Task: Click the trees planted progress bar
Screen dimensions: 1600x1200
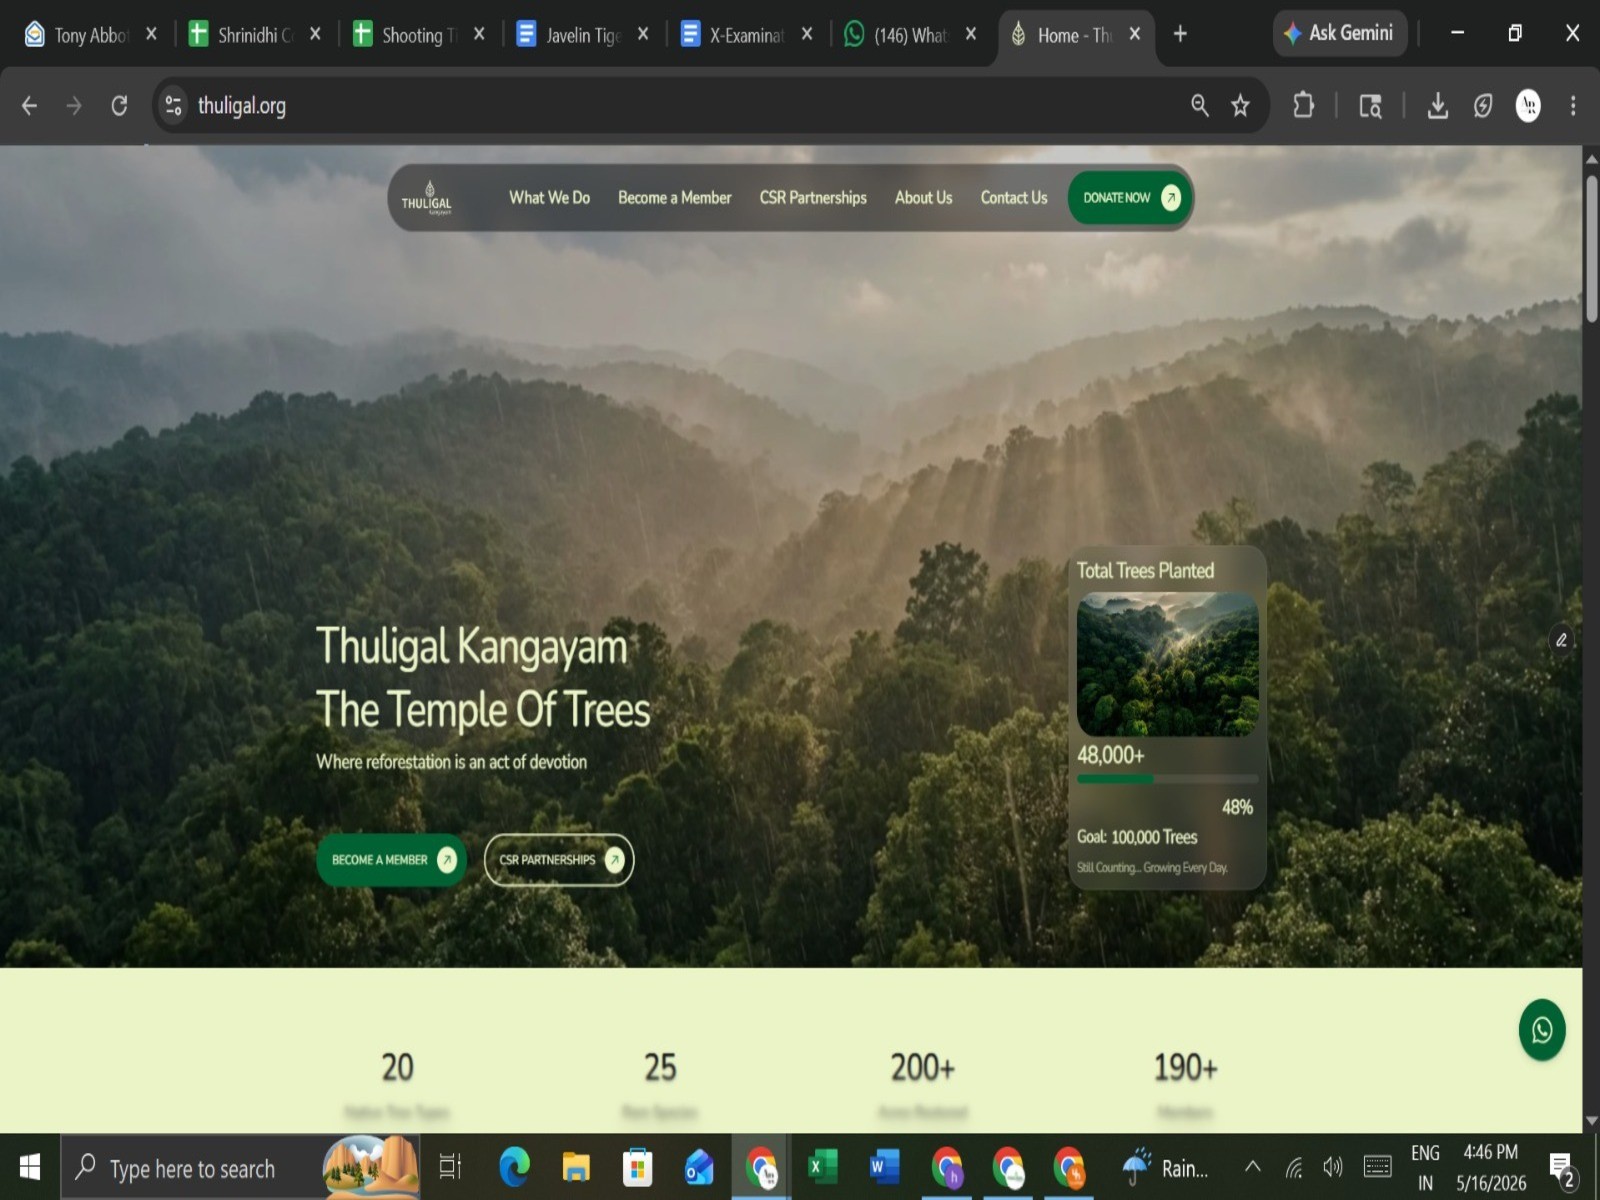Action: (x=1167, y=778)
